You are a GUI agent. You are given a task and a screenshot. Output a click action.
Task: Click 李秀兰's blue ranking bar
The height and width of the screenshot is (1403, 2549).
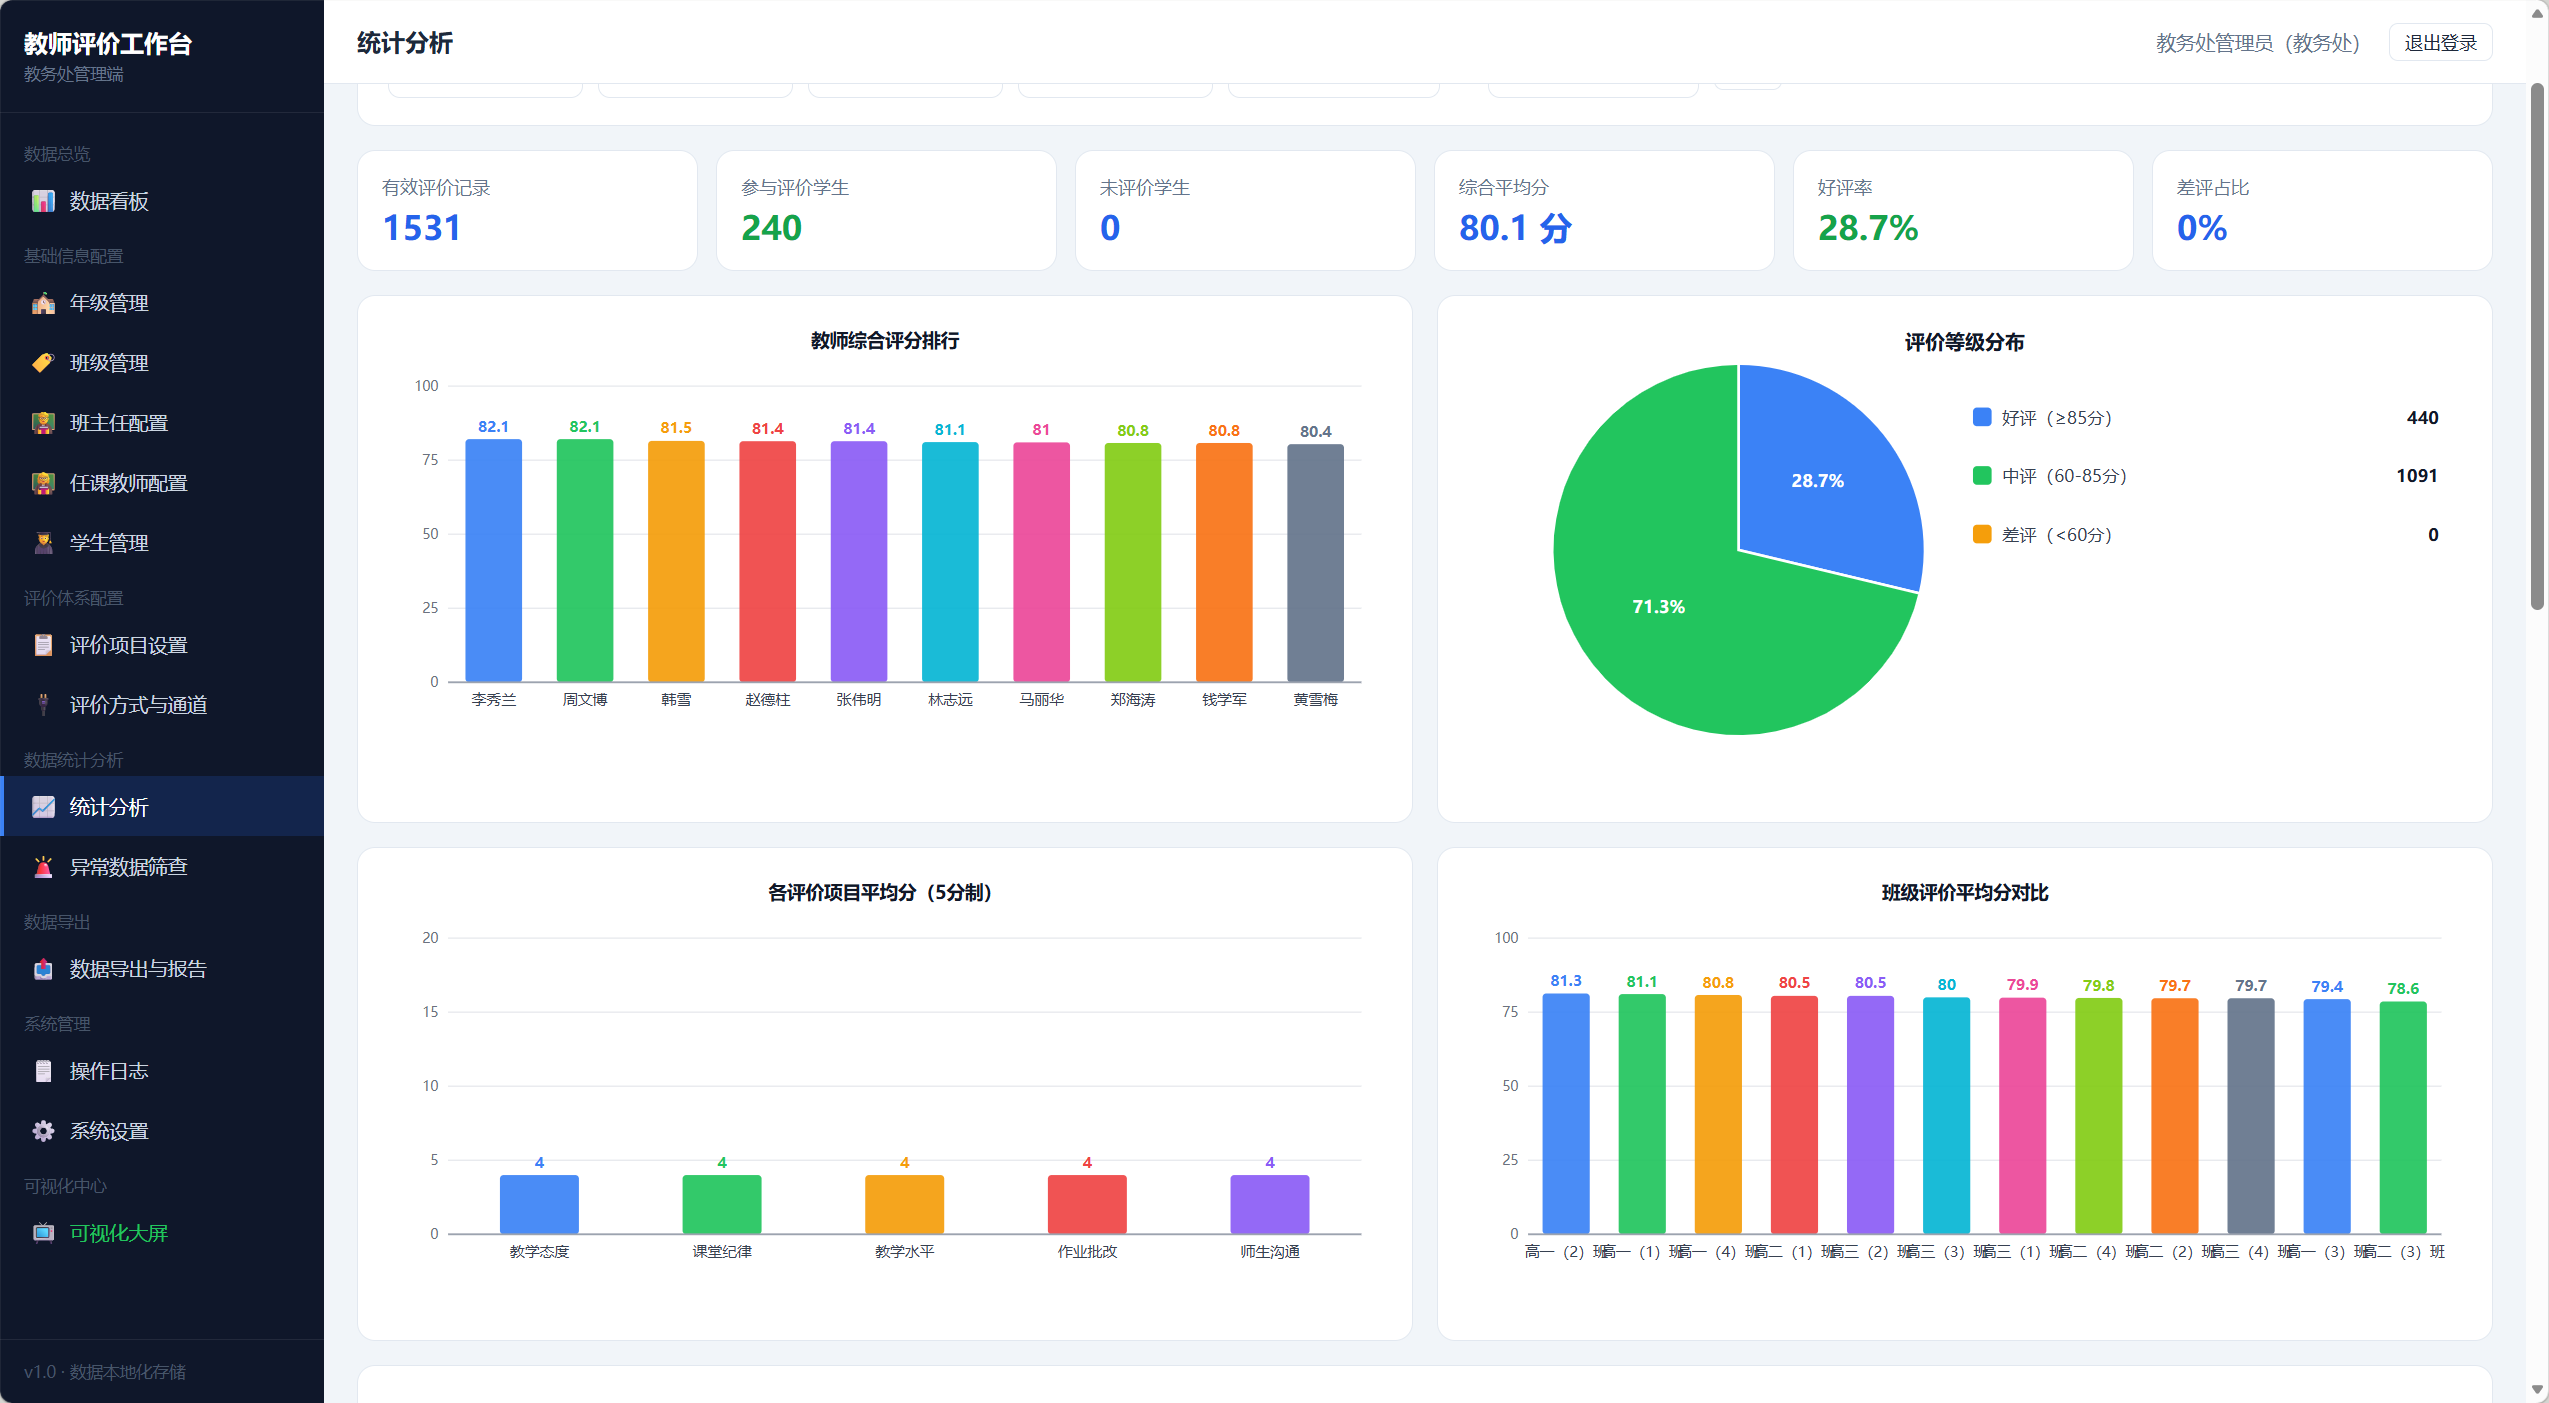(x=493, y=561)
